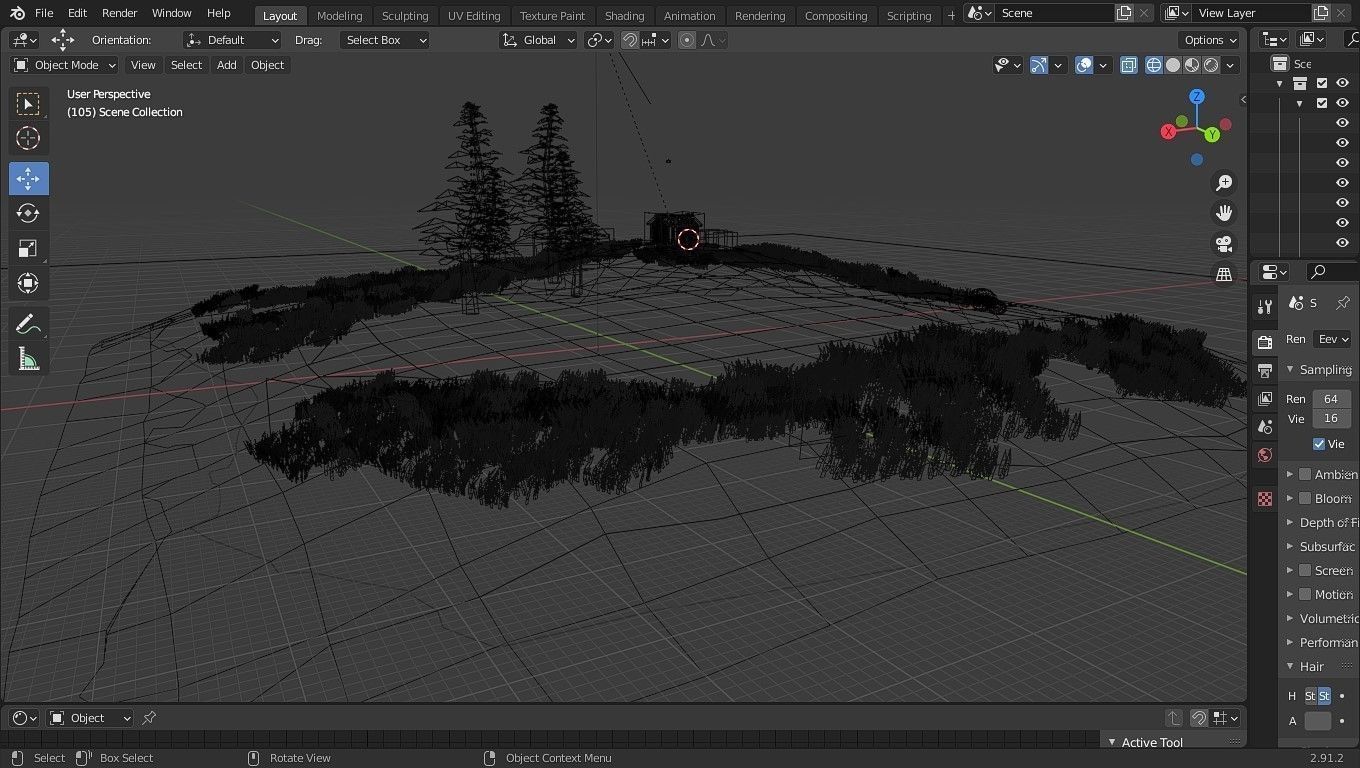
Task: Open the Edit menu
Action: (x=77, y=13)
